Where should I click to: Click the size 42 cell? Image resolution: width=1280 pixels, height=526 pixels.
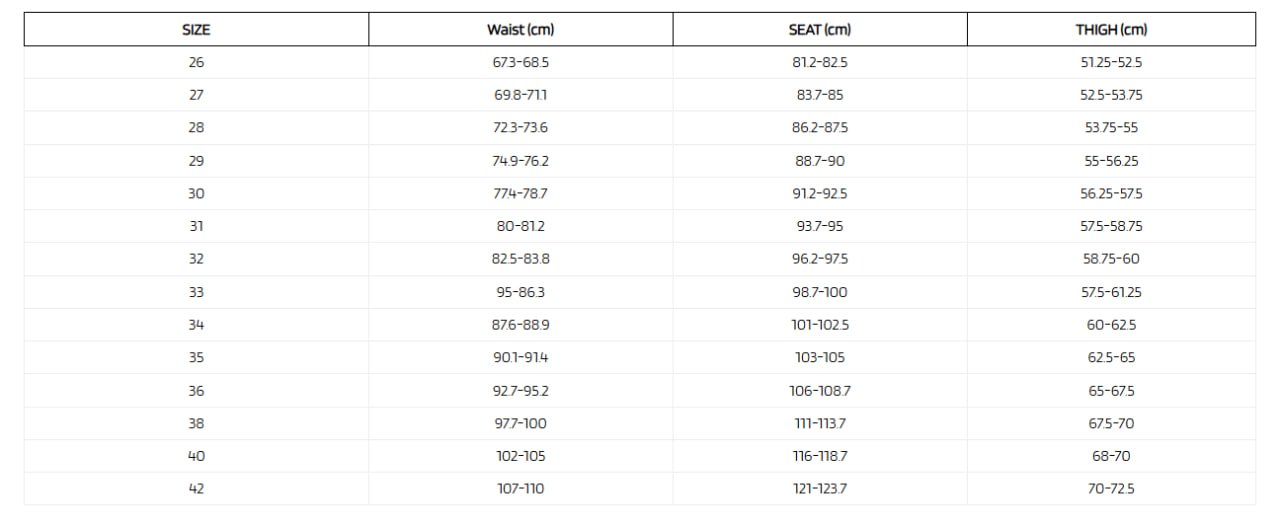coord(196,489)
